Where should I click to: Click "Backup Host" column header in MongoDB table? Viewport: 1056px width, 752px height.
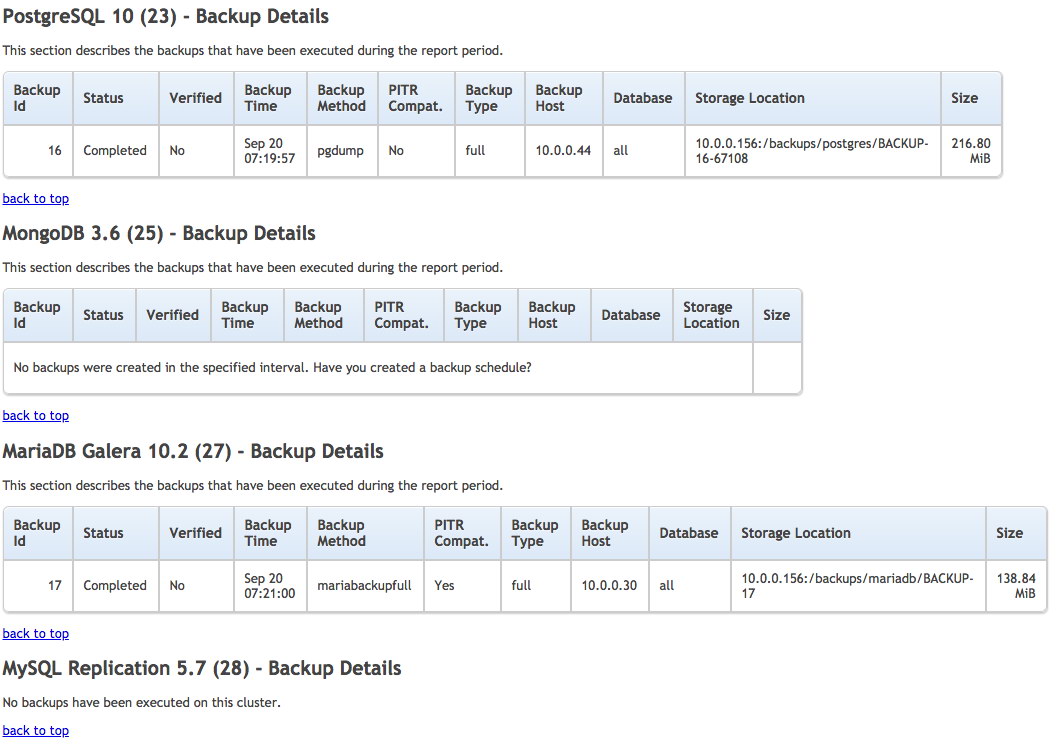(552, 315)
